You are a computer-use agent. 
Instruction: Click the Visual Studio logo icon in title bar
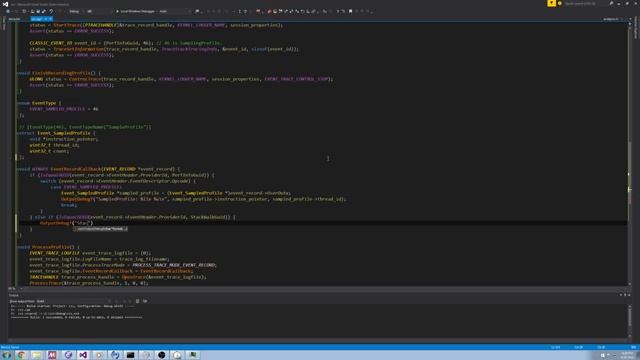coord(5,4)
